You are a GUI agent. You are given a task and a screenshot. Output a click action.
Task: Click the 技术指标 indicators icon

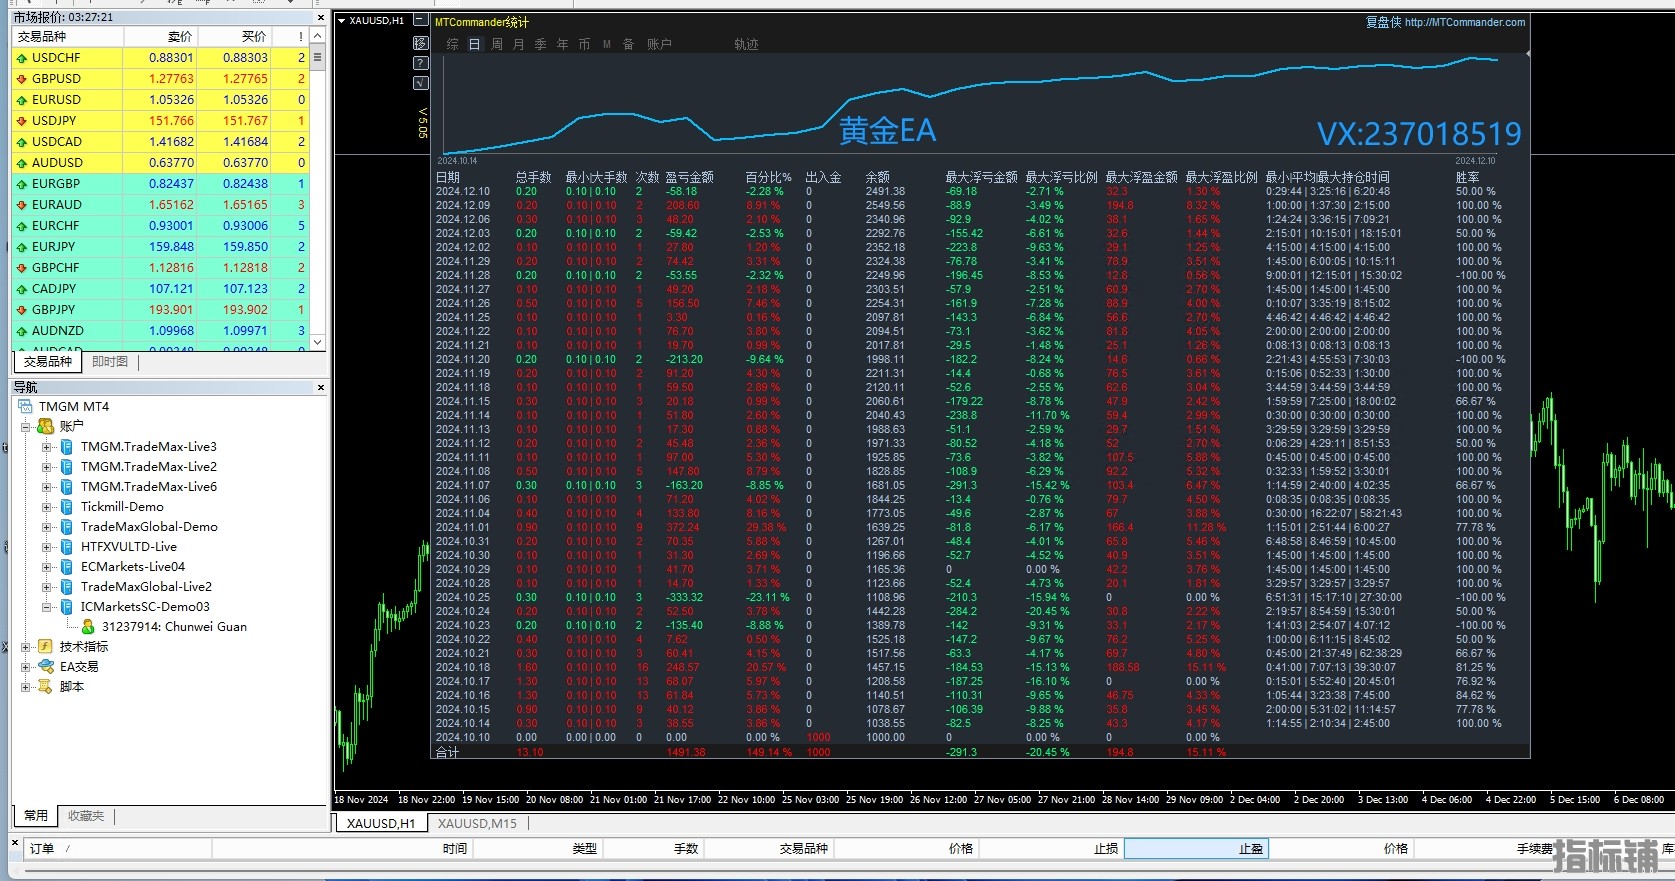tap(46, 647)
